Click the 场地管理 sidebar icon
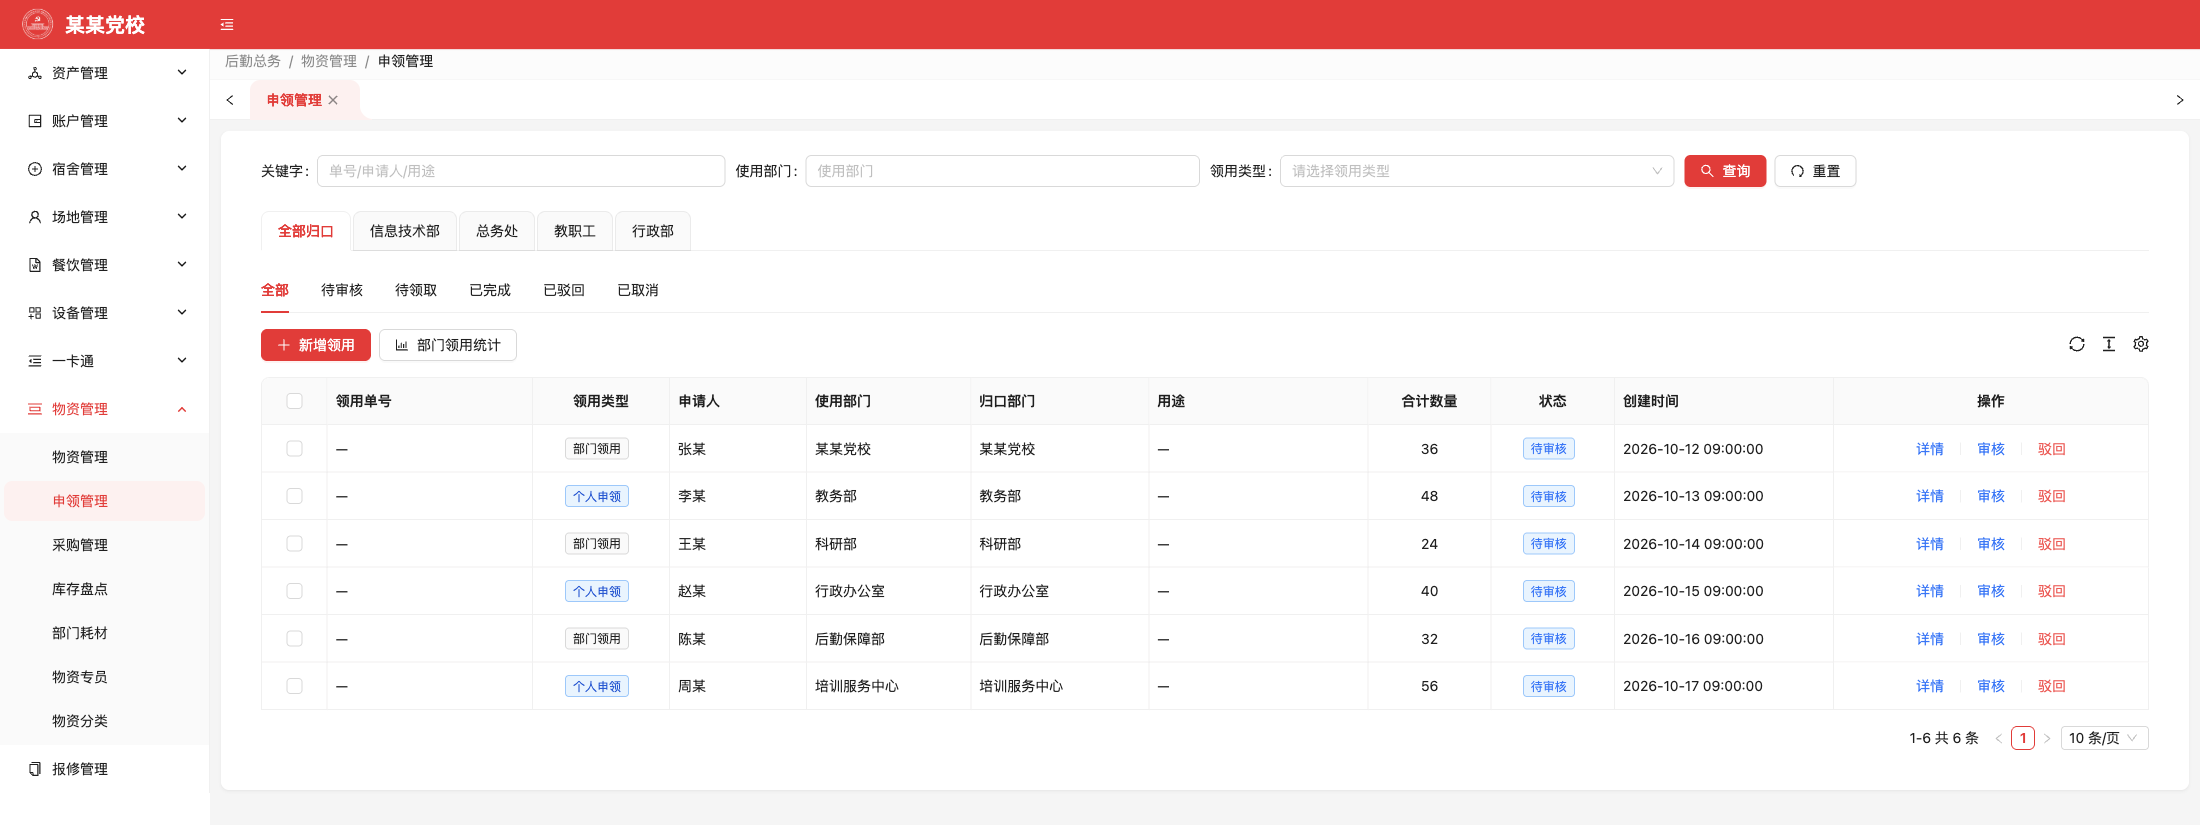The height and width of the screenshot is (825, 2200). point(35,217)
